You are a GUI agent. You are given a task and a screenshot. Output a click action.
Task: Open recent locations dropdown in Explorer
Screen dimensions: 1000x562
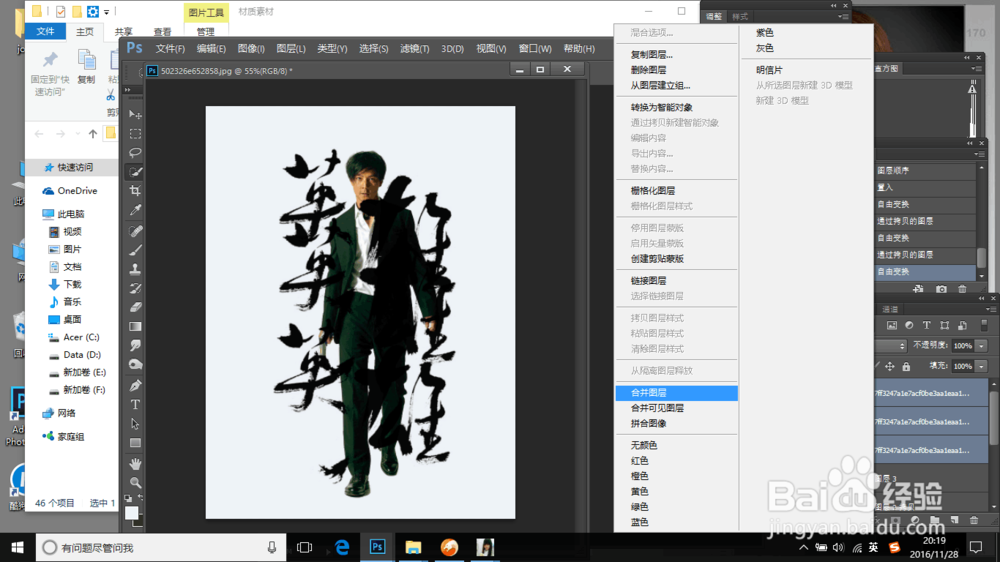[78, 134]
